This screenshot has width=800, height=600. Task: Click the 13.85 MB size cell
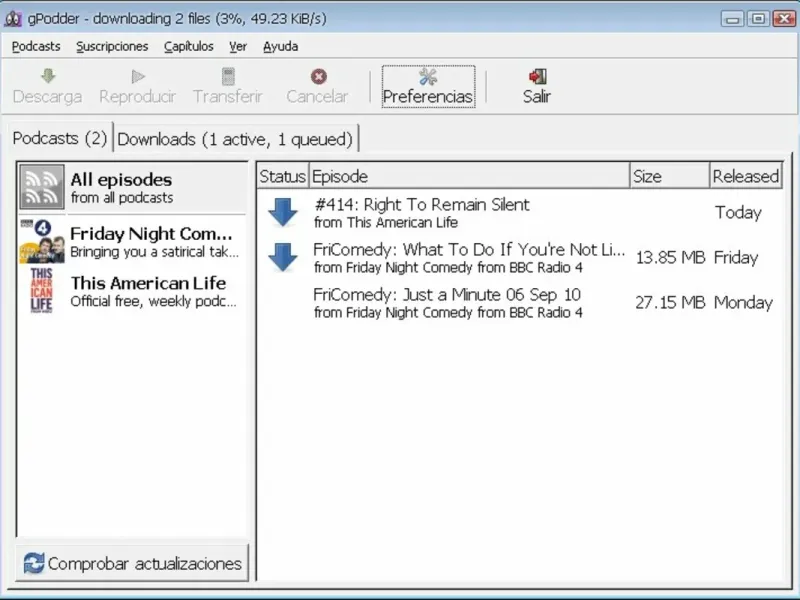(x=670, y=257)
